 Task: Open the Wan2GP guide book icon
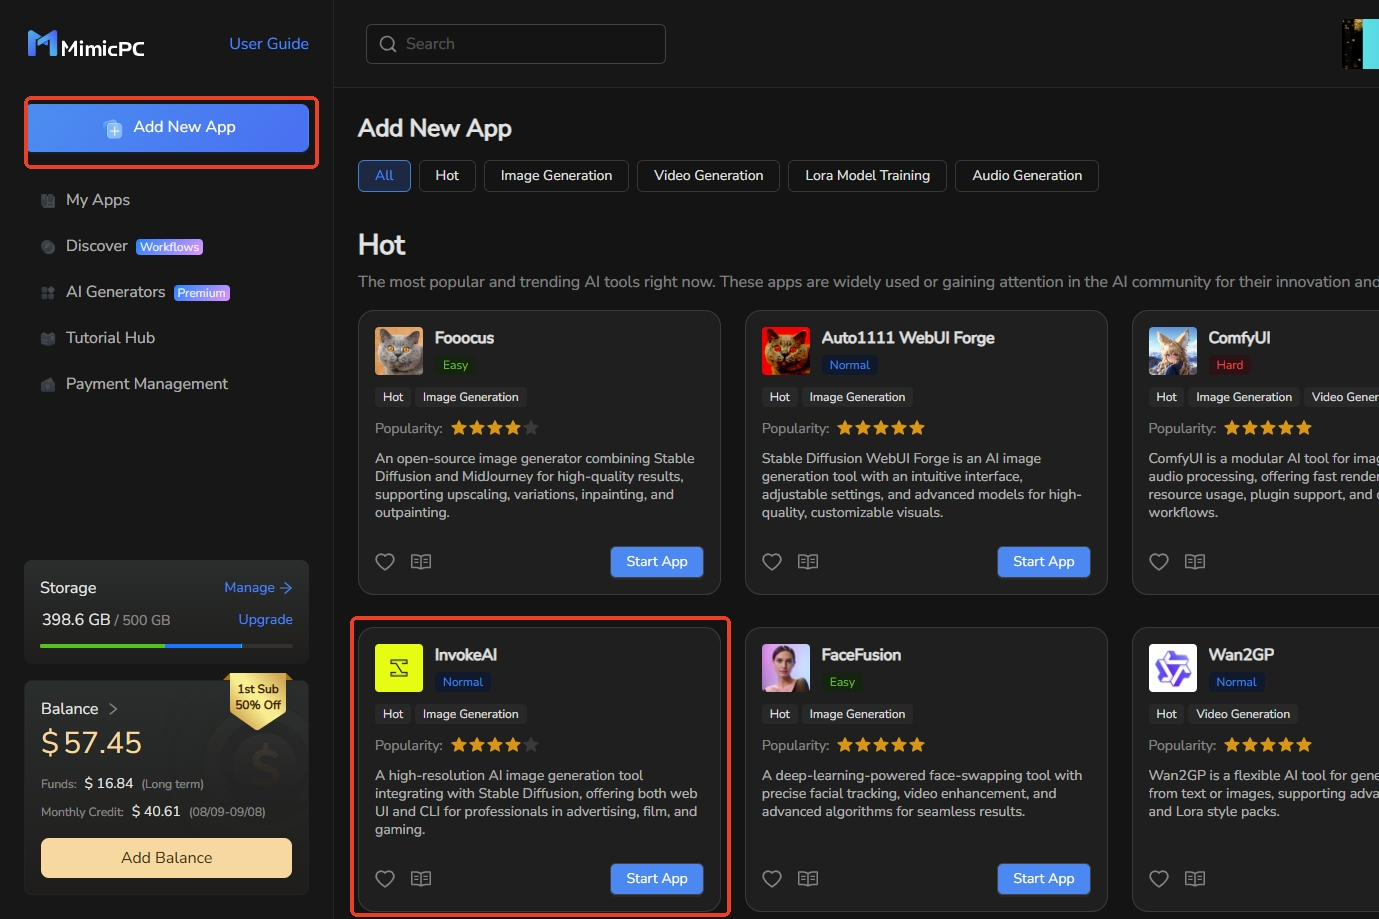(x=1195, y=879)
